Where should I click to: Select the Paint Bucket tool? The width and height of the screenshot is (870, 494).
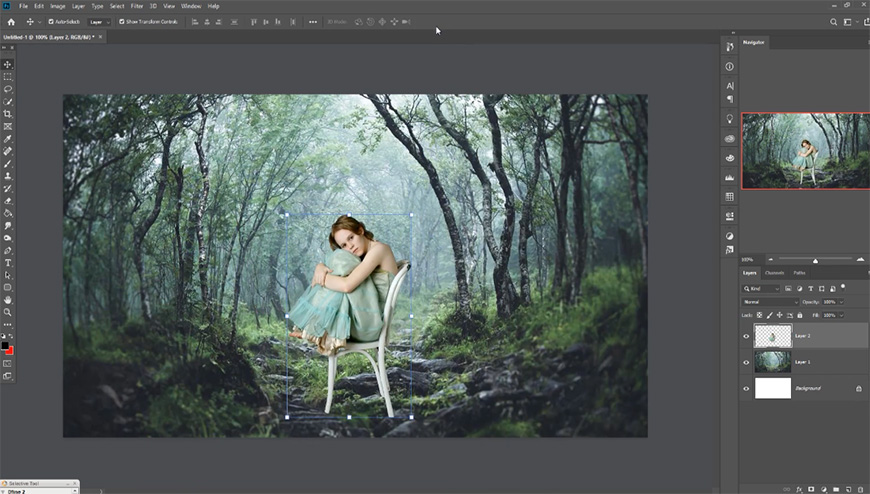[x=8, y=213]
